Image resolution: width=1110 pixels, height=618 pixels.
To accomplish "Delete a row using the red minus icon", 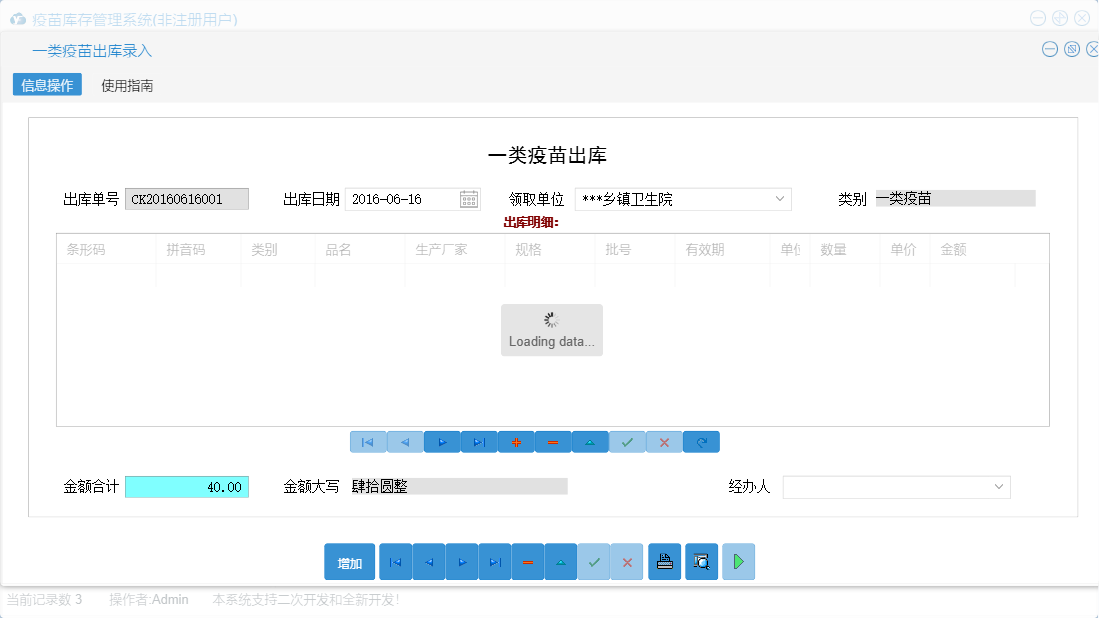I will click(x=553, y=441).
